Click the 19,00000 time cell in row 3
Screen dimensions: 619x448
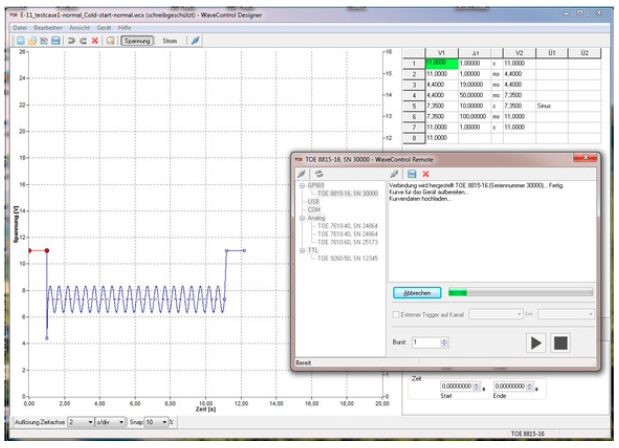point(475,84)
